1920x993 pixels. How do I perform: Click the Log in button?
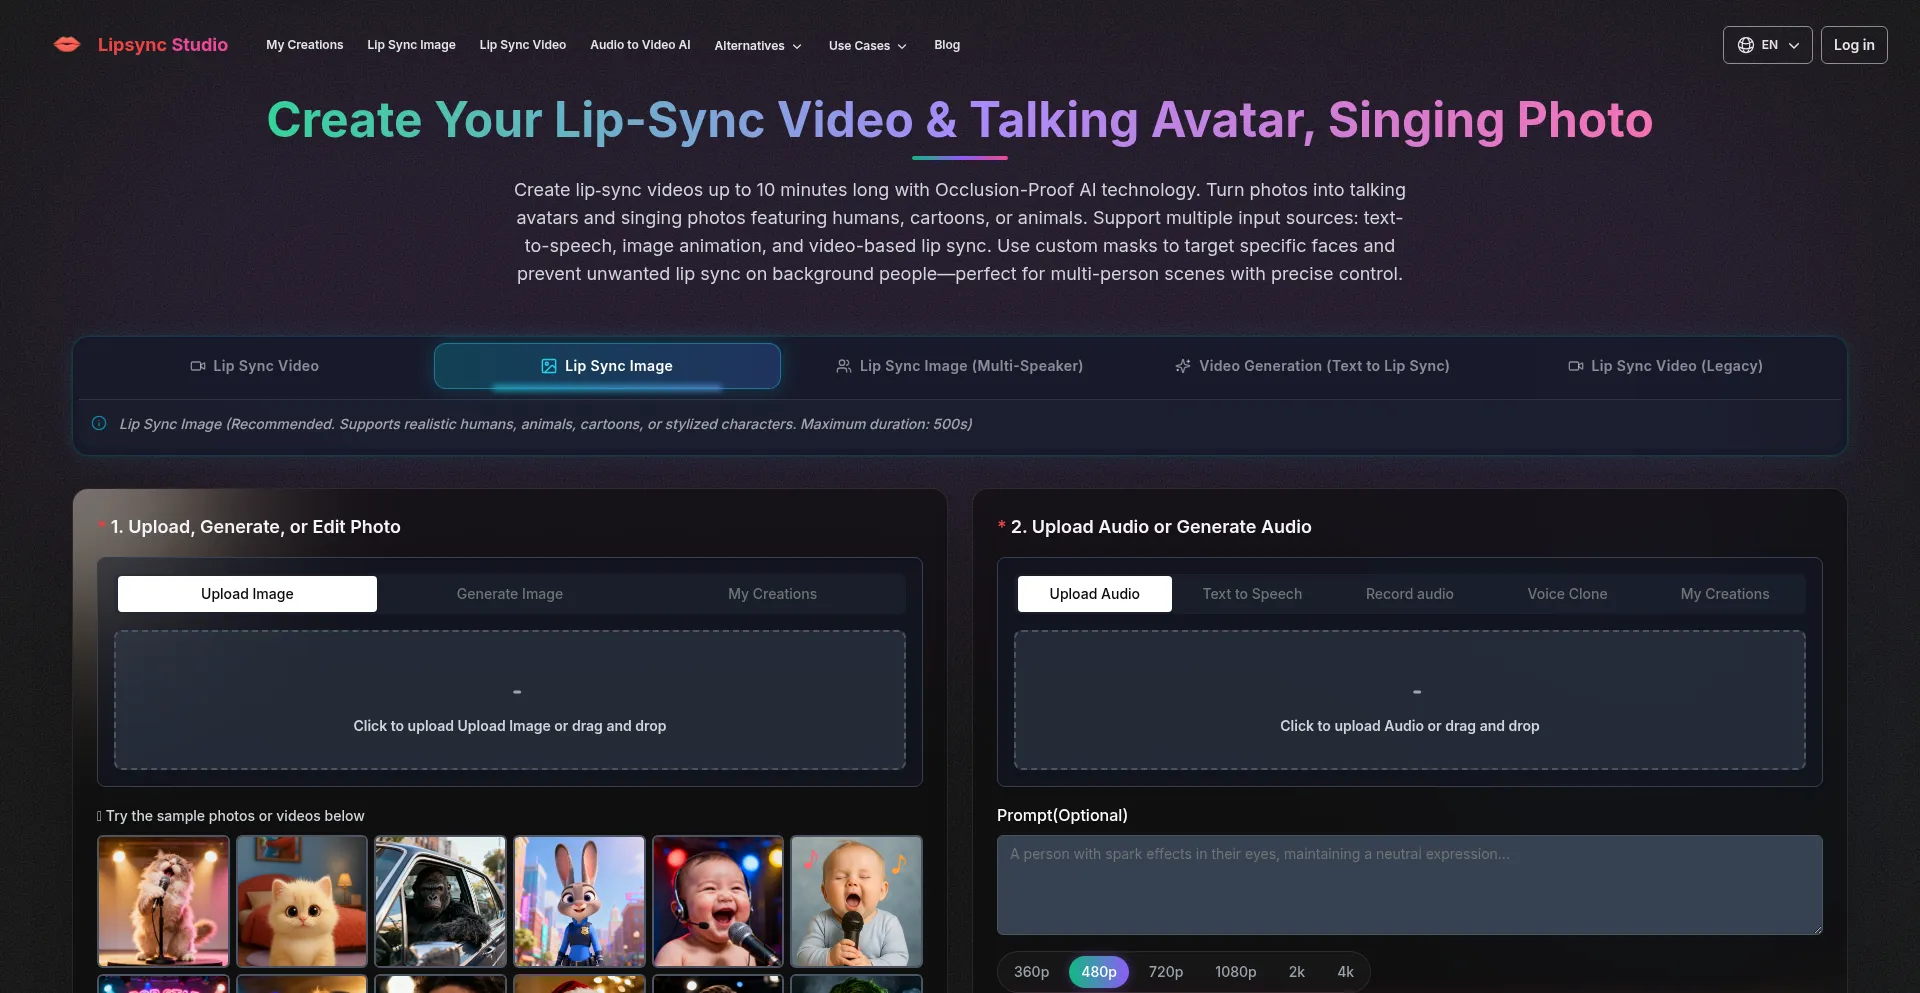click(x=1854, y=45)
